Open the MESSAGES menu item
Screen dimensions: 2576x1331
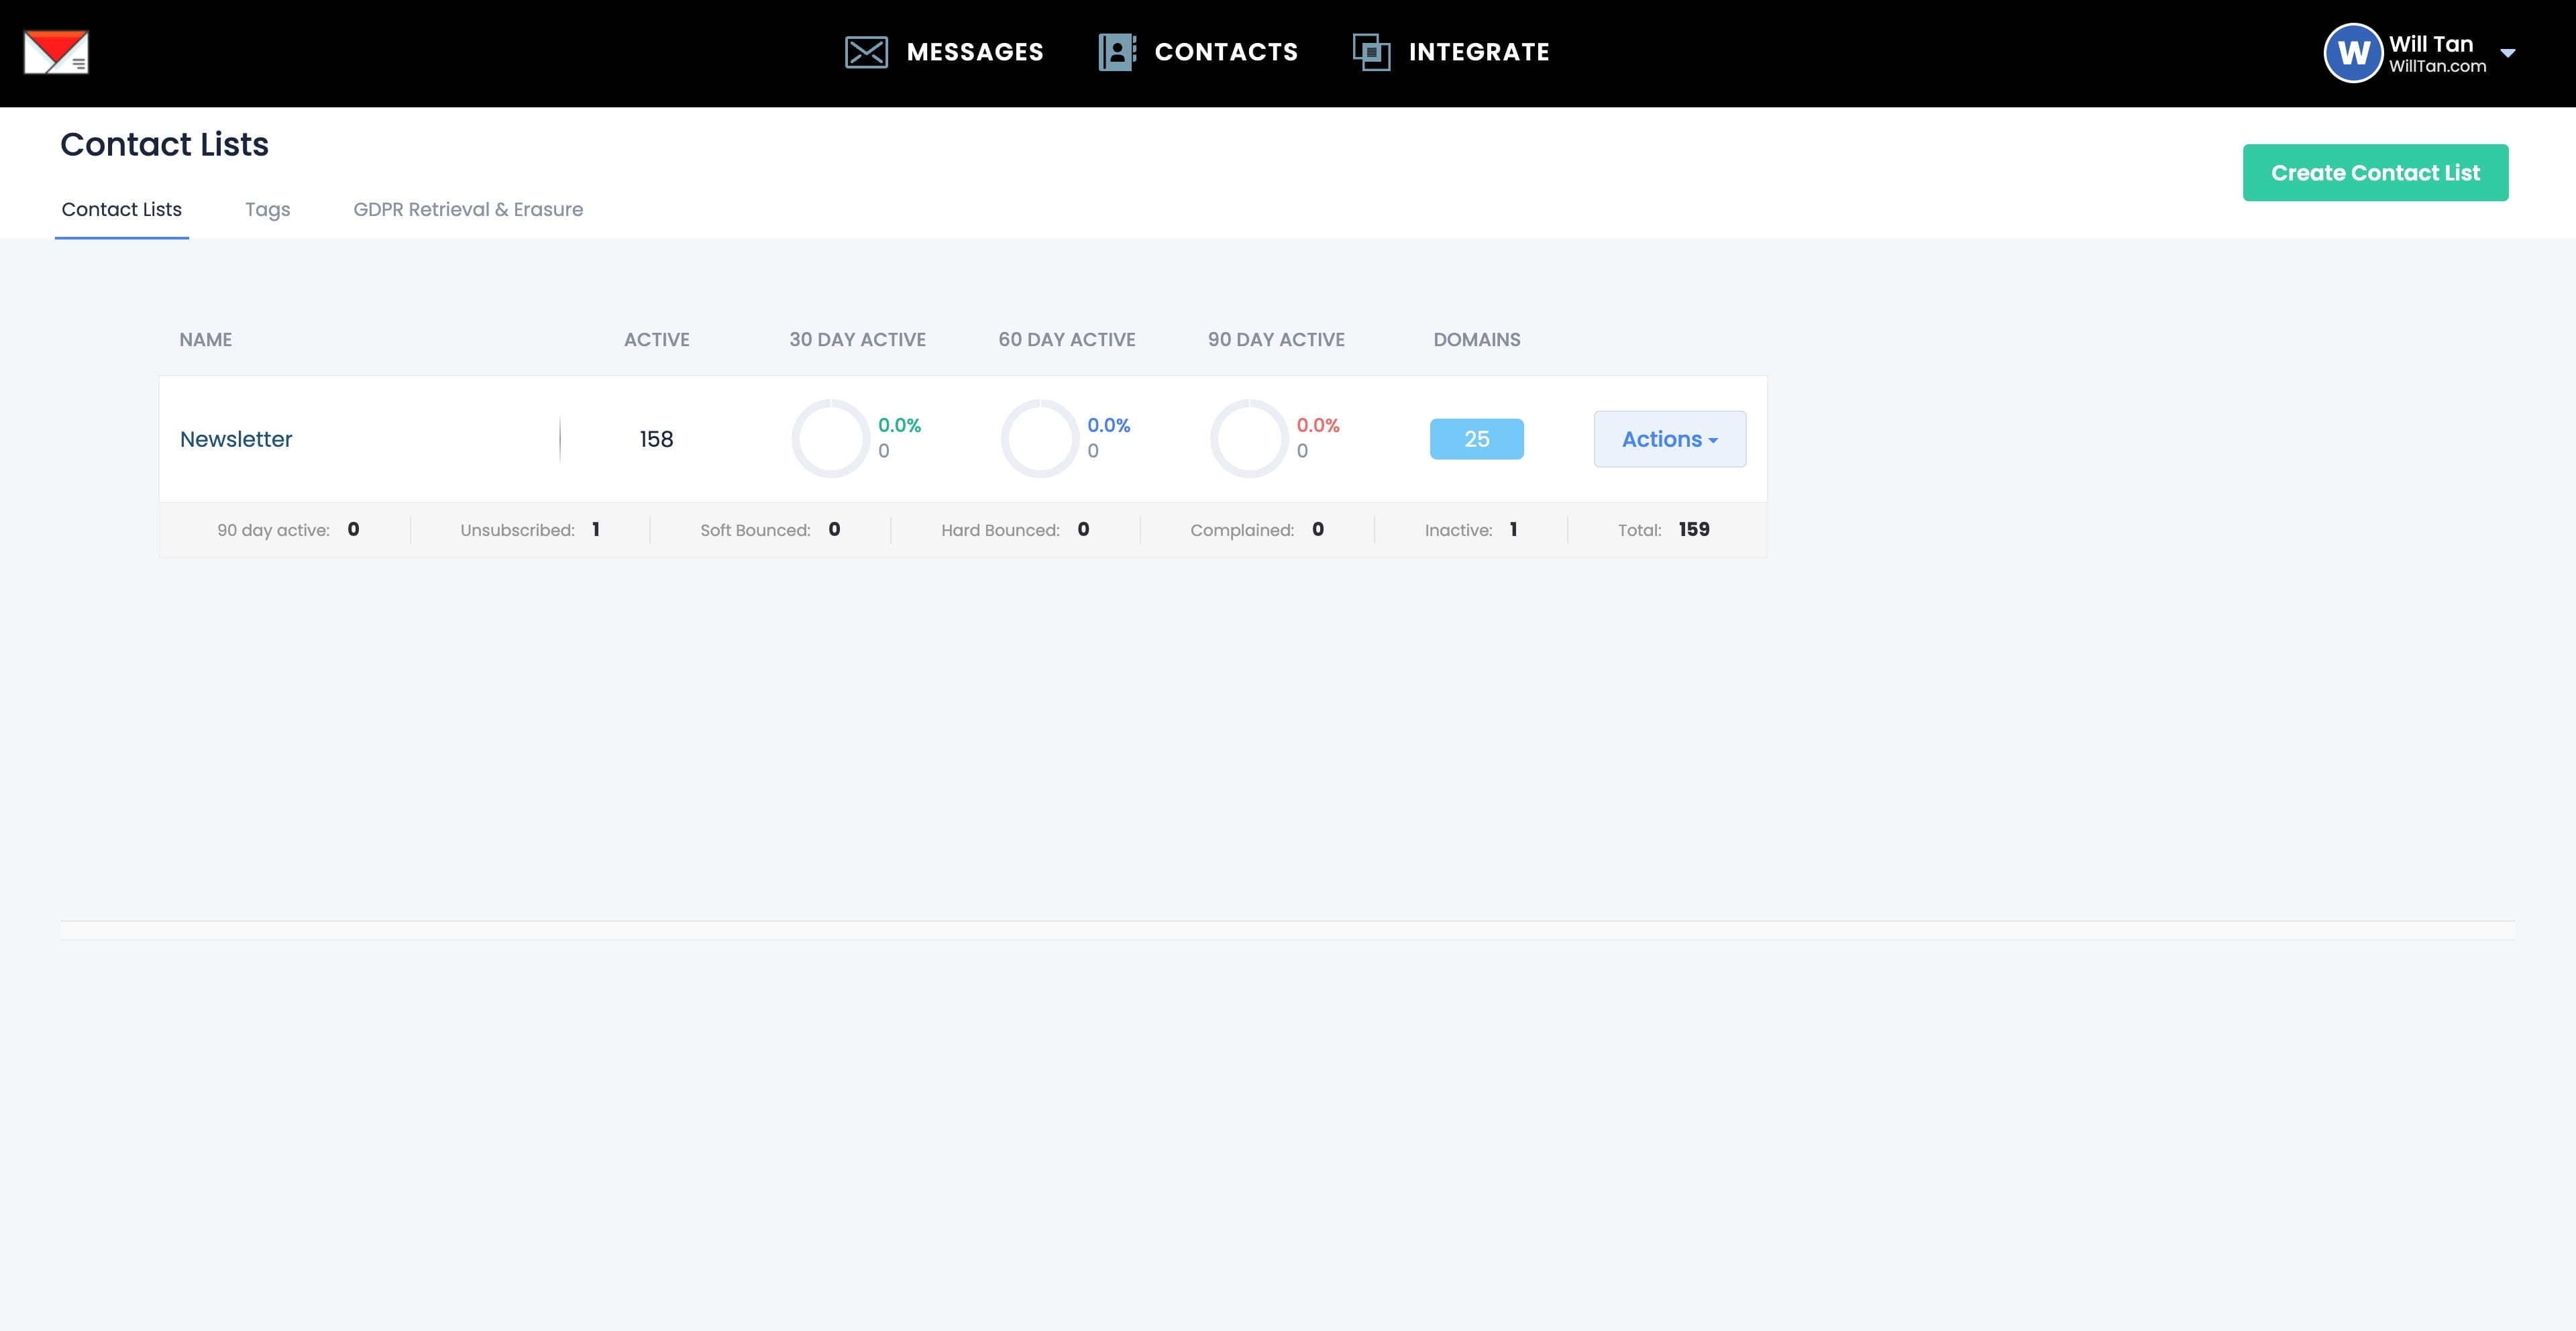tap(974, 52)
